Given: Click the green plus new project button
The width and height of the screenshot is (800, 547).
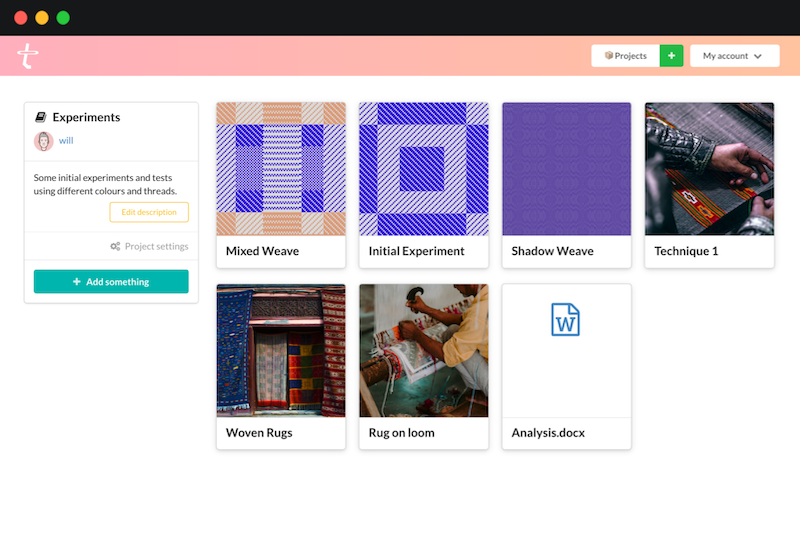Looking at the screenshot, I should pos(671,56).
